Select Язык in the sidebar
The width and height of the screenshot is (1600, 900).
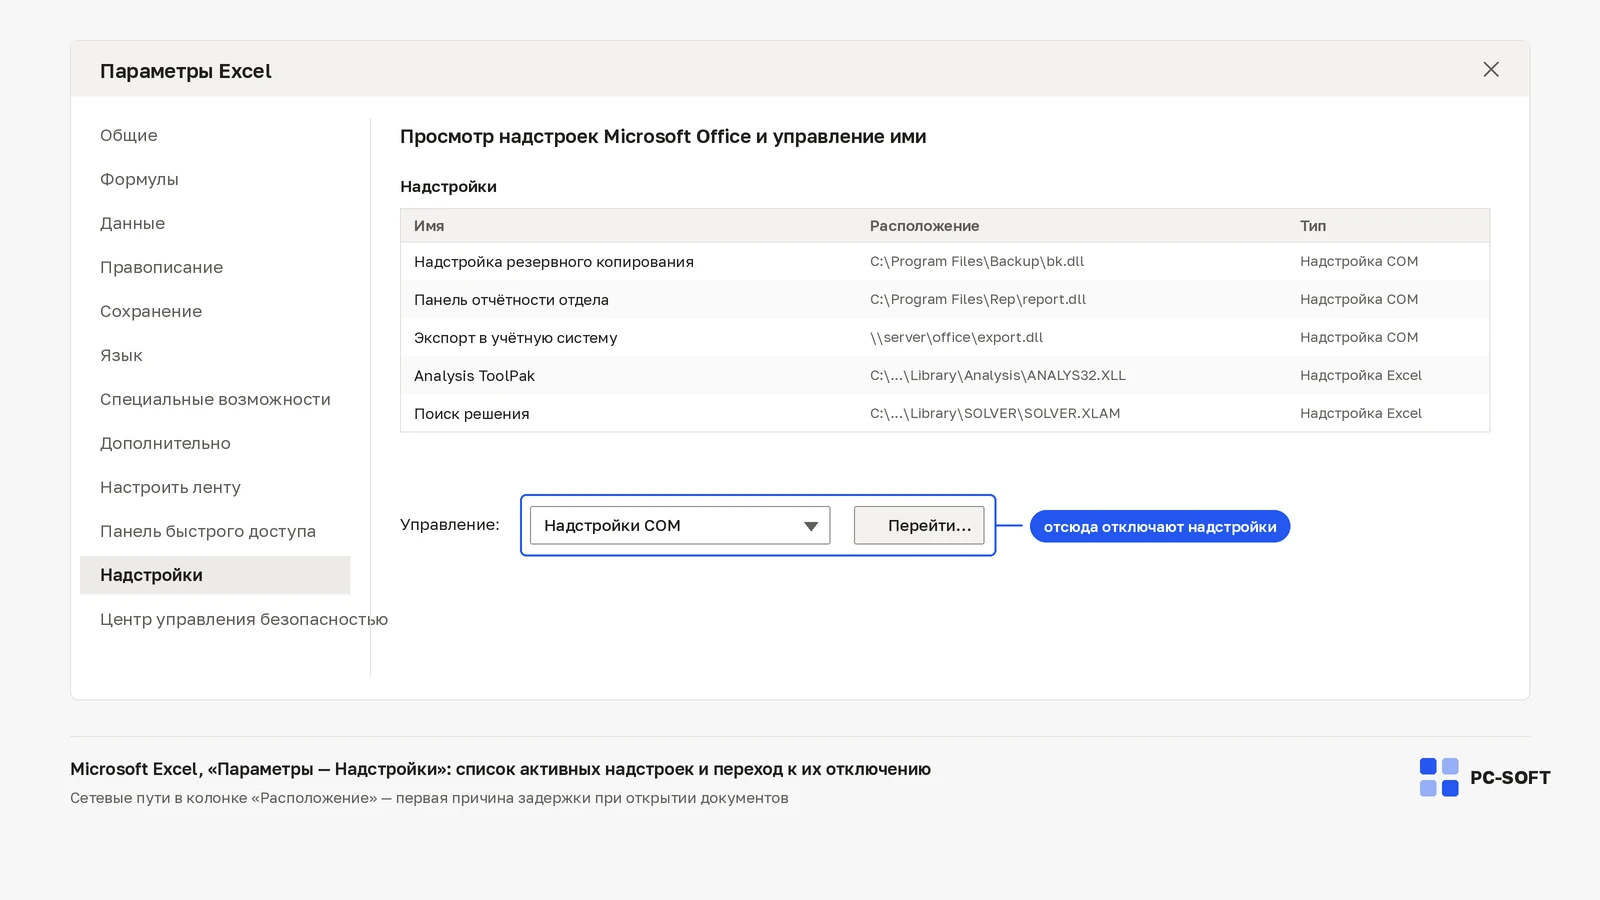[121, 355]
